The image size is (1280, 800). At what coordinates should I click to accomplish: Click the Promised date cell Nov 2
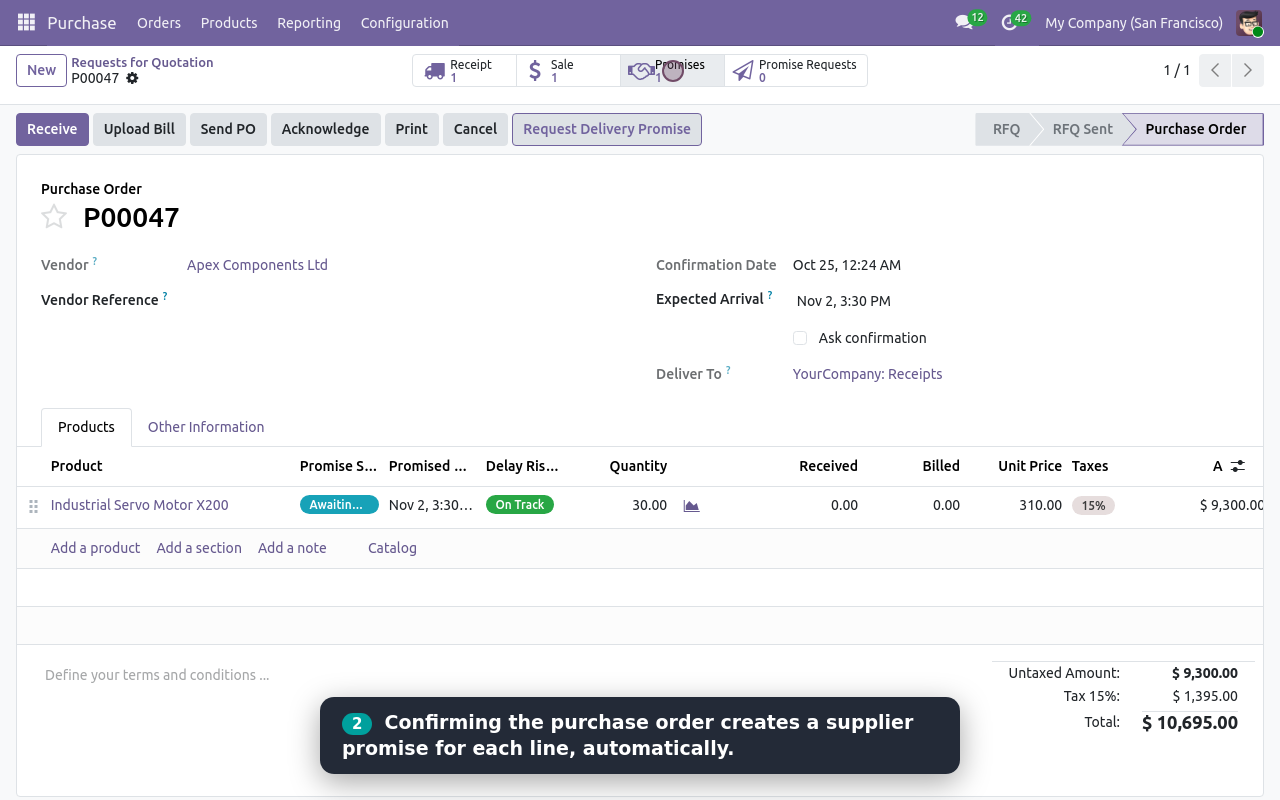[430, 505]
